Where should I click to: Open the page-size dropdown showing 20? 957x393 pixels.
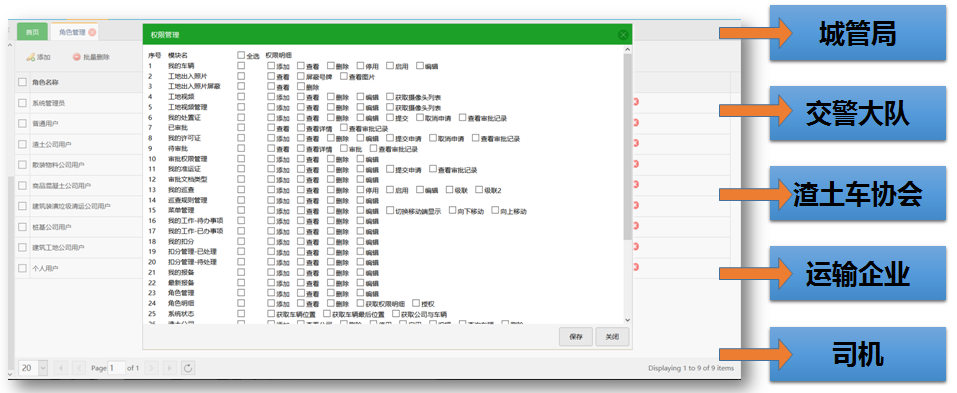tap(43, 368)
